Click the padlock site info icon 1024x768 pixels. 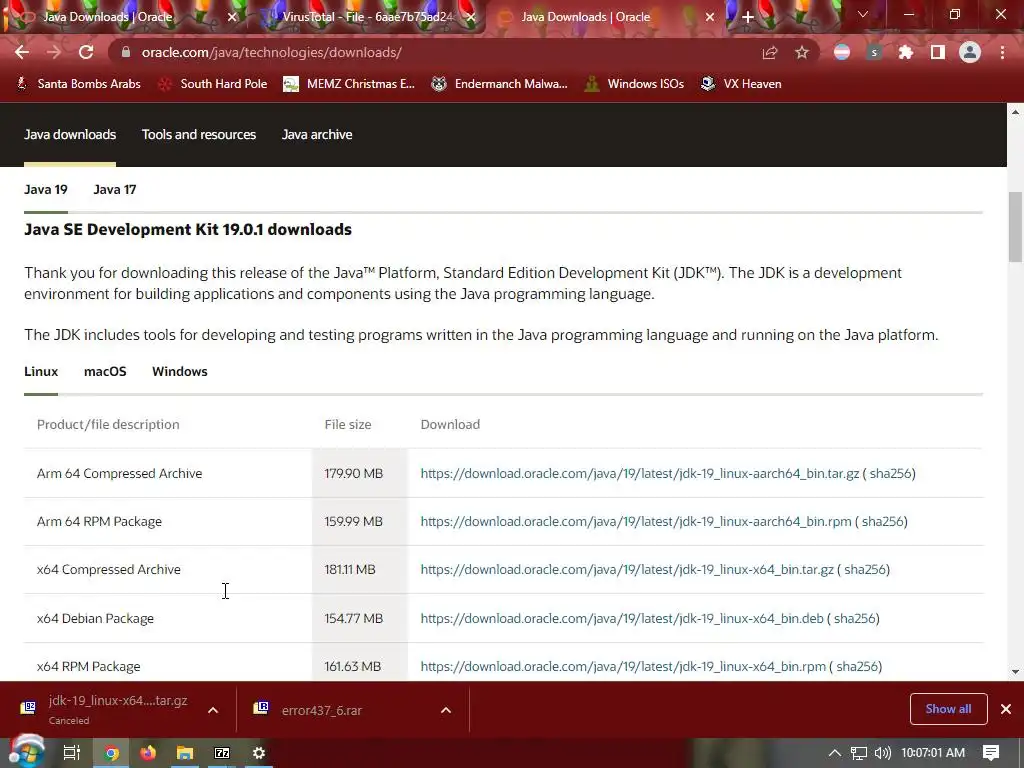click(126, 52)
